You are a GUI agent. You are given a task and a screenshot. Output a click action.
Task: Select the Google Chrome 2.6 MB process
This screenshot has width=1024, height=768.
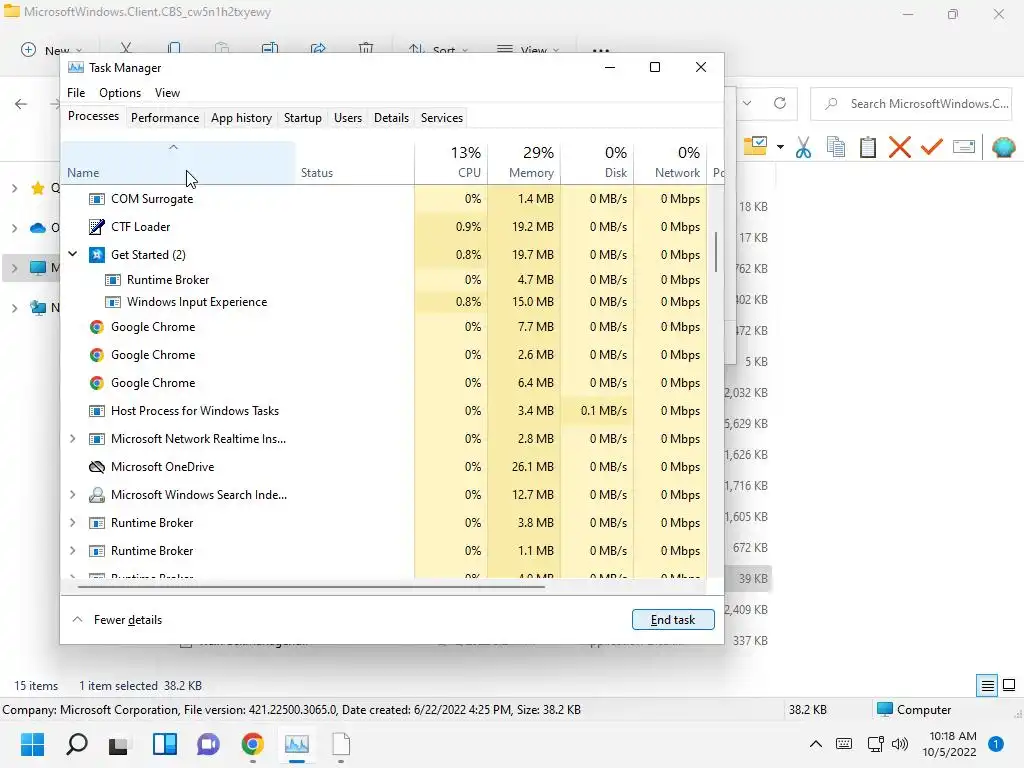click(x=383, y=355)
